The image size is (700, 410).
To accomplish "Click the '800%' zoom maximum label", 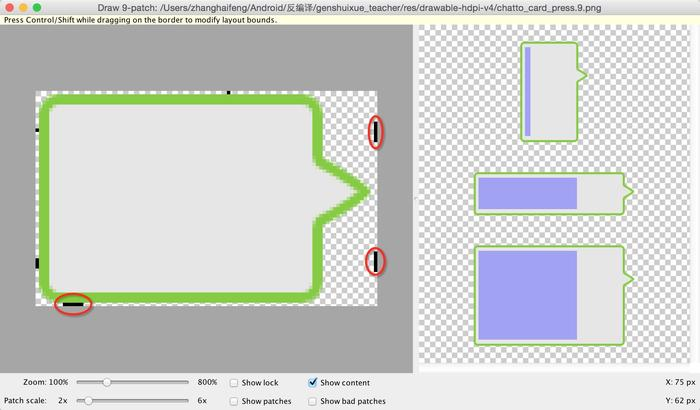I will [x=207, y=382].
